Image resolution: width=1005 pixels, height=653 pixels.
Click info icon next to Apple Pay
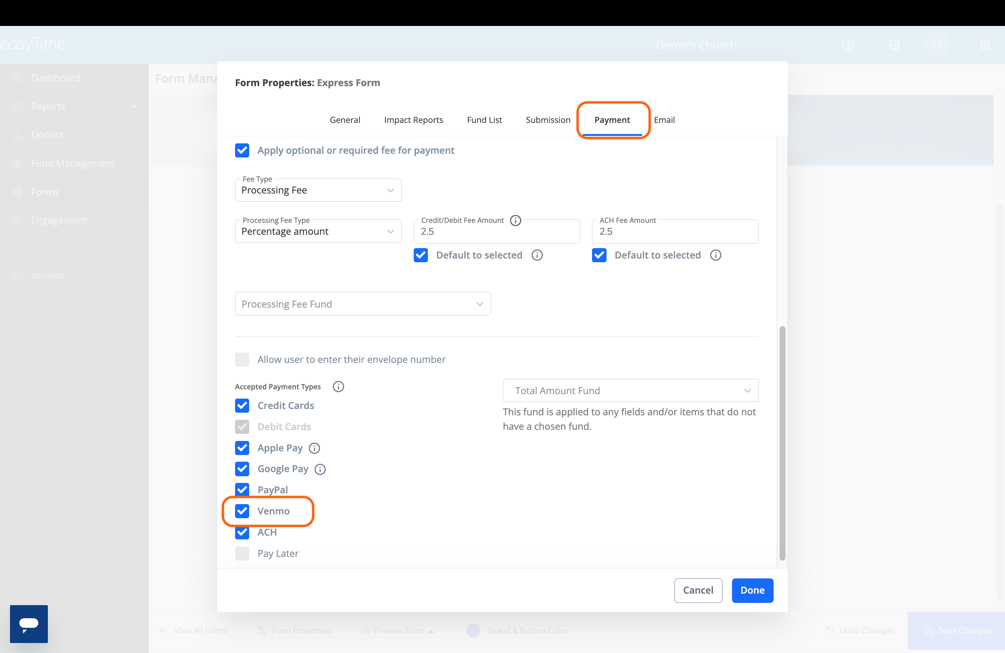tap(315, 448)
